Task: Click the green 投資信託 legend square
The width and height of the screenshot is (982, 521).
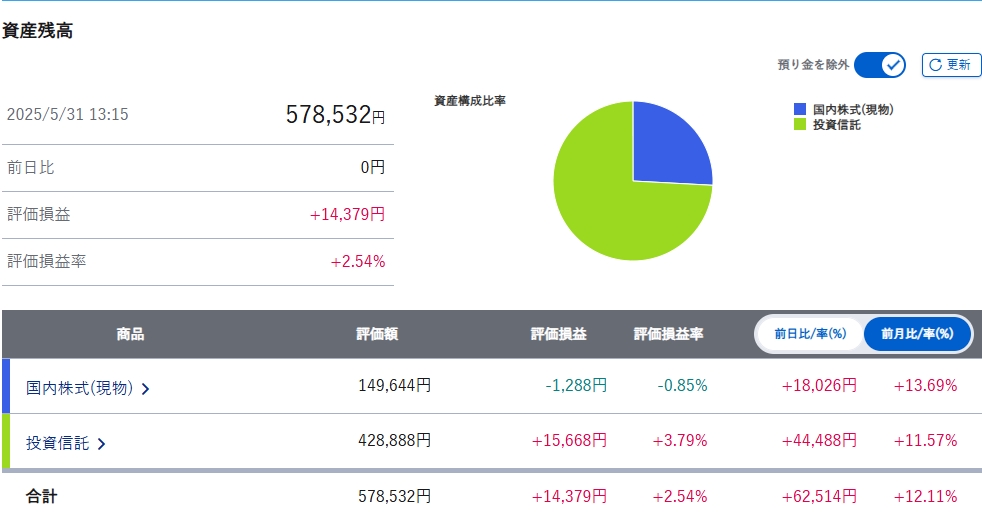Action: click(x=800, y=125)
